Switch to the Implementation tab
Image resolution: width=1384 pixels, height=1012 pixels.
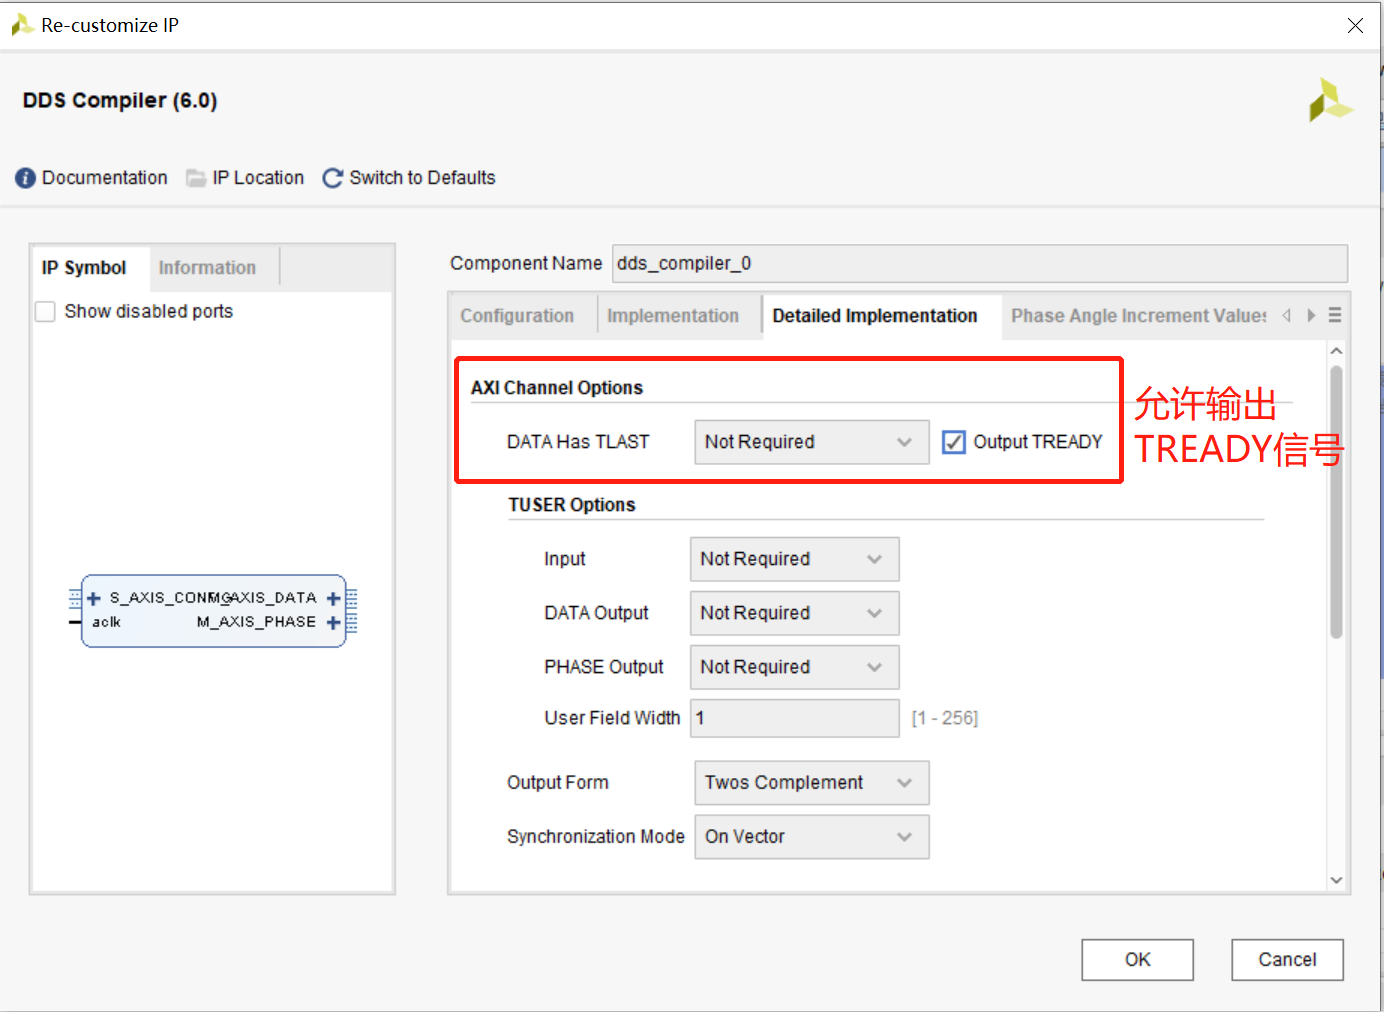pos(673,316)
